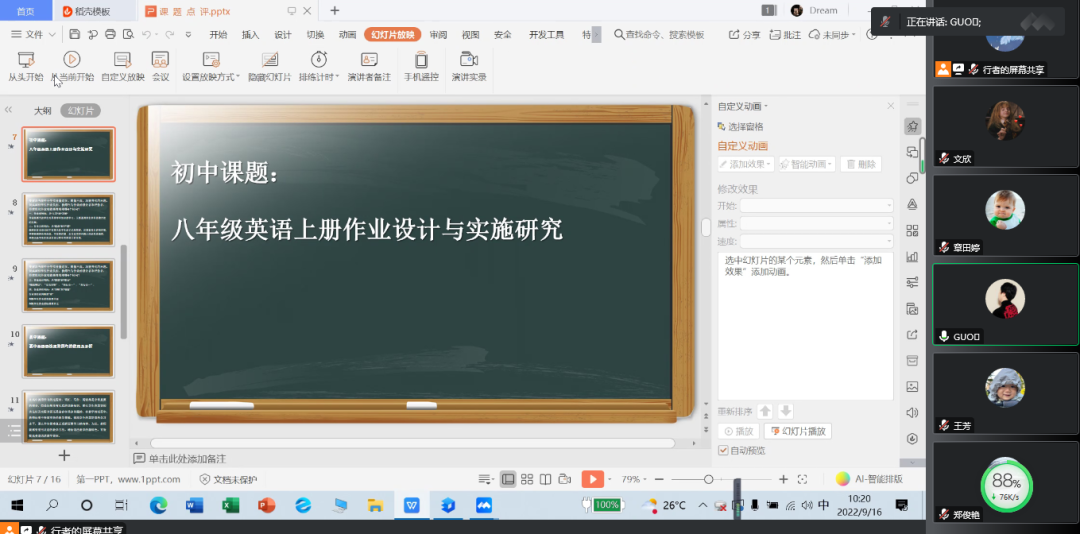
Task: Open custom slideshow (自定义放映)
Action: pyautogui.click(x=123, y=66)
